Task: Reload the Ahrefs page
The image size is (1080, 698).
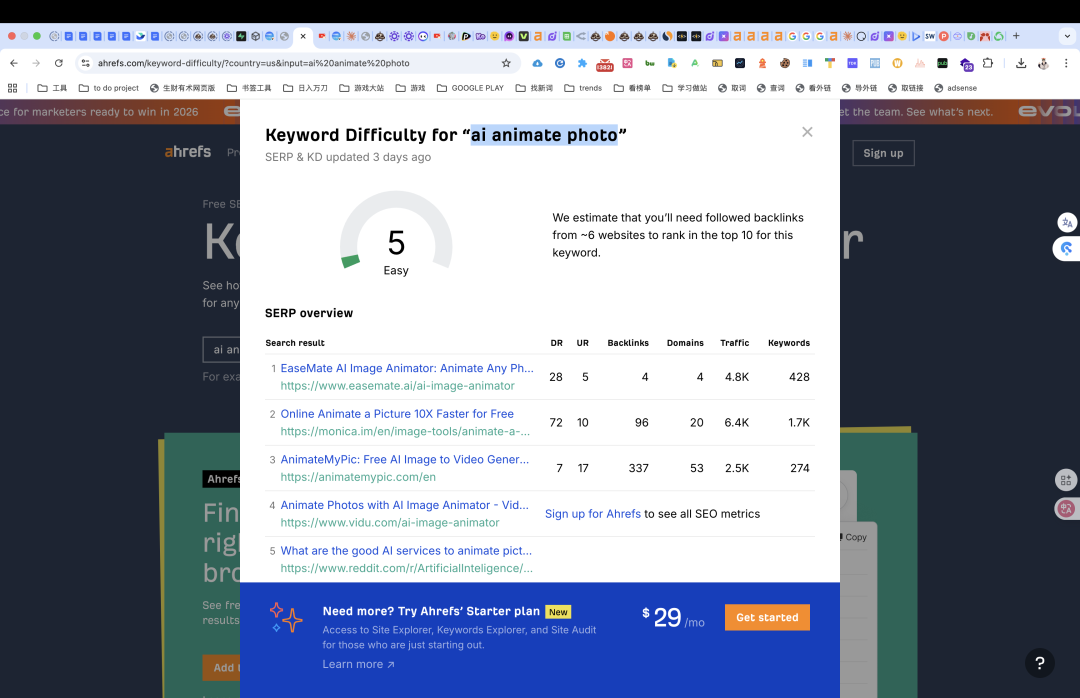Action: coord(59,63)
